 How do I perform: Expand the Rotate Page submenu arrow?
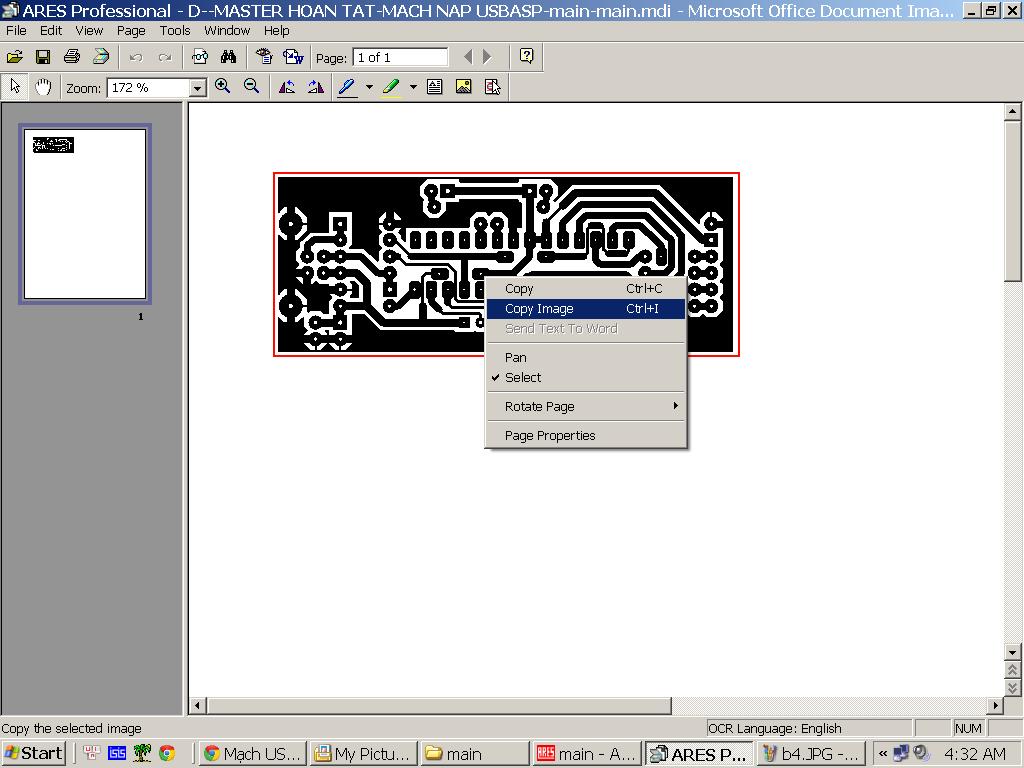675,406
